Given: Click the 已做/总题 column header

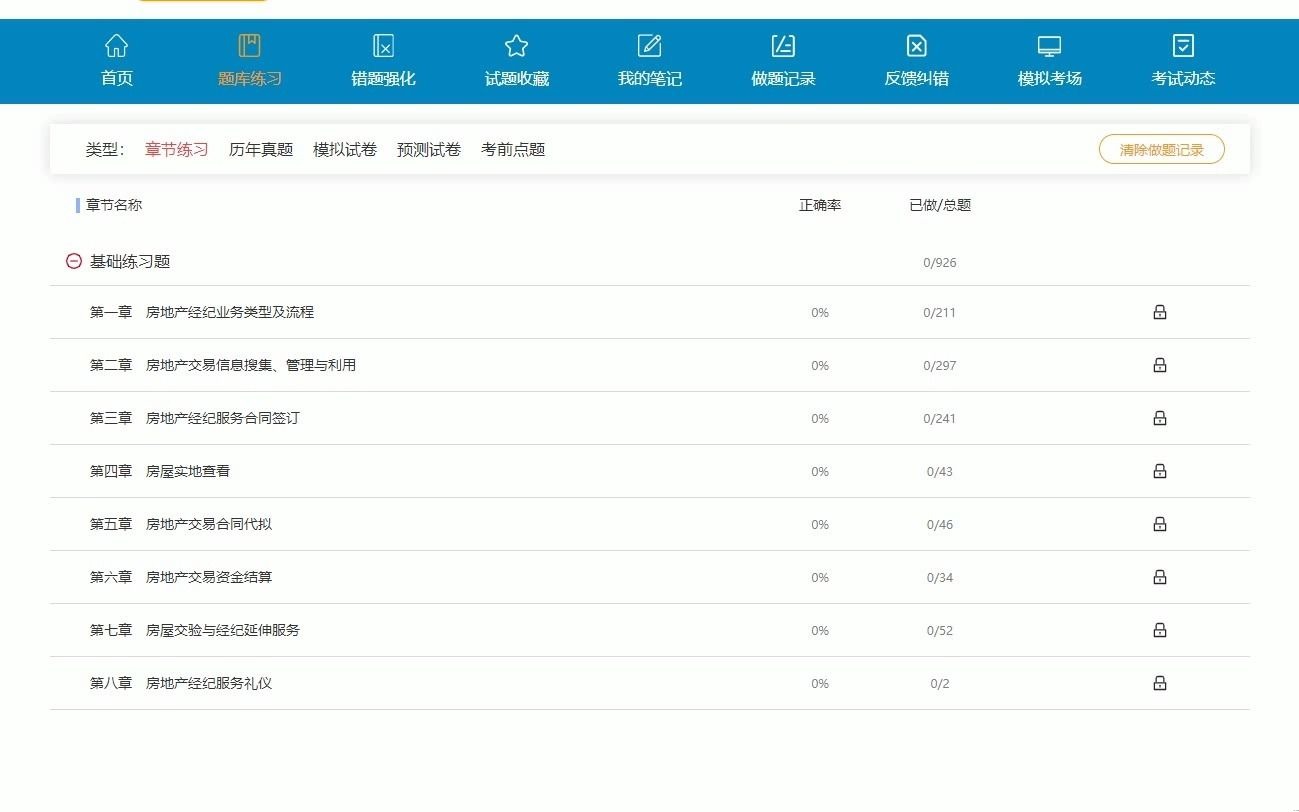Looking at the screenshot, I should 940,205.
